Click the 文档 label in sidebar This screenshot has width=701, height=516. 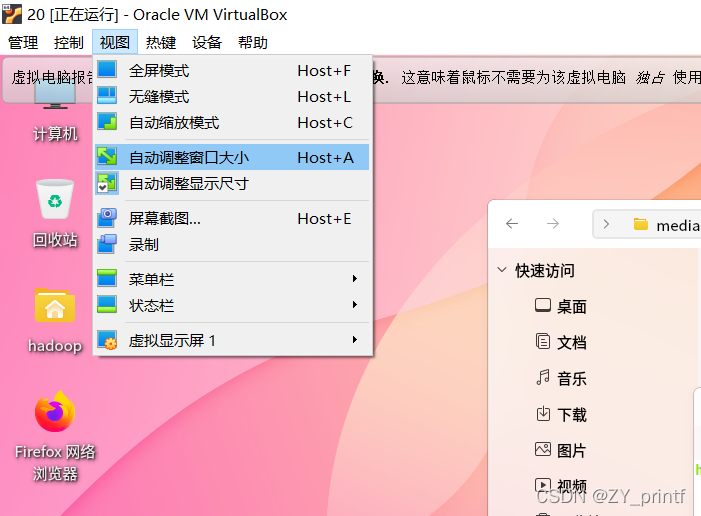(x=572, y=343)
